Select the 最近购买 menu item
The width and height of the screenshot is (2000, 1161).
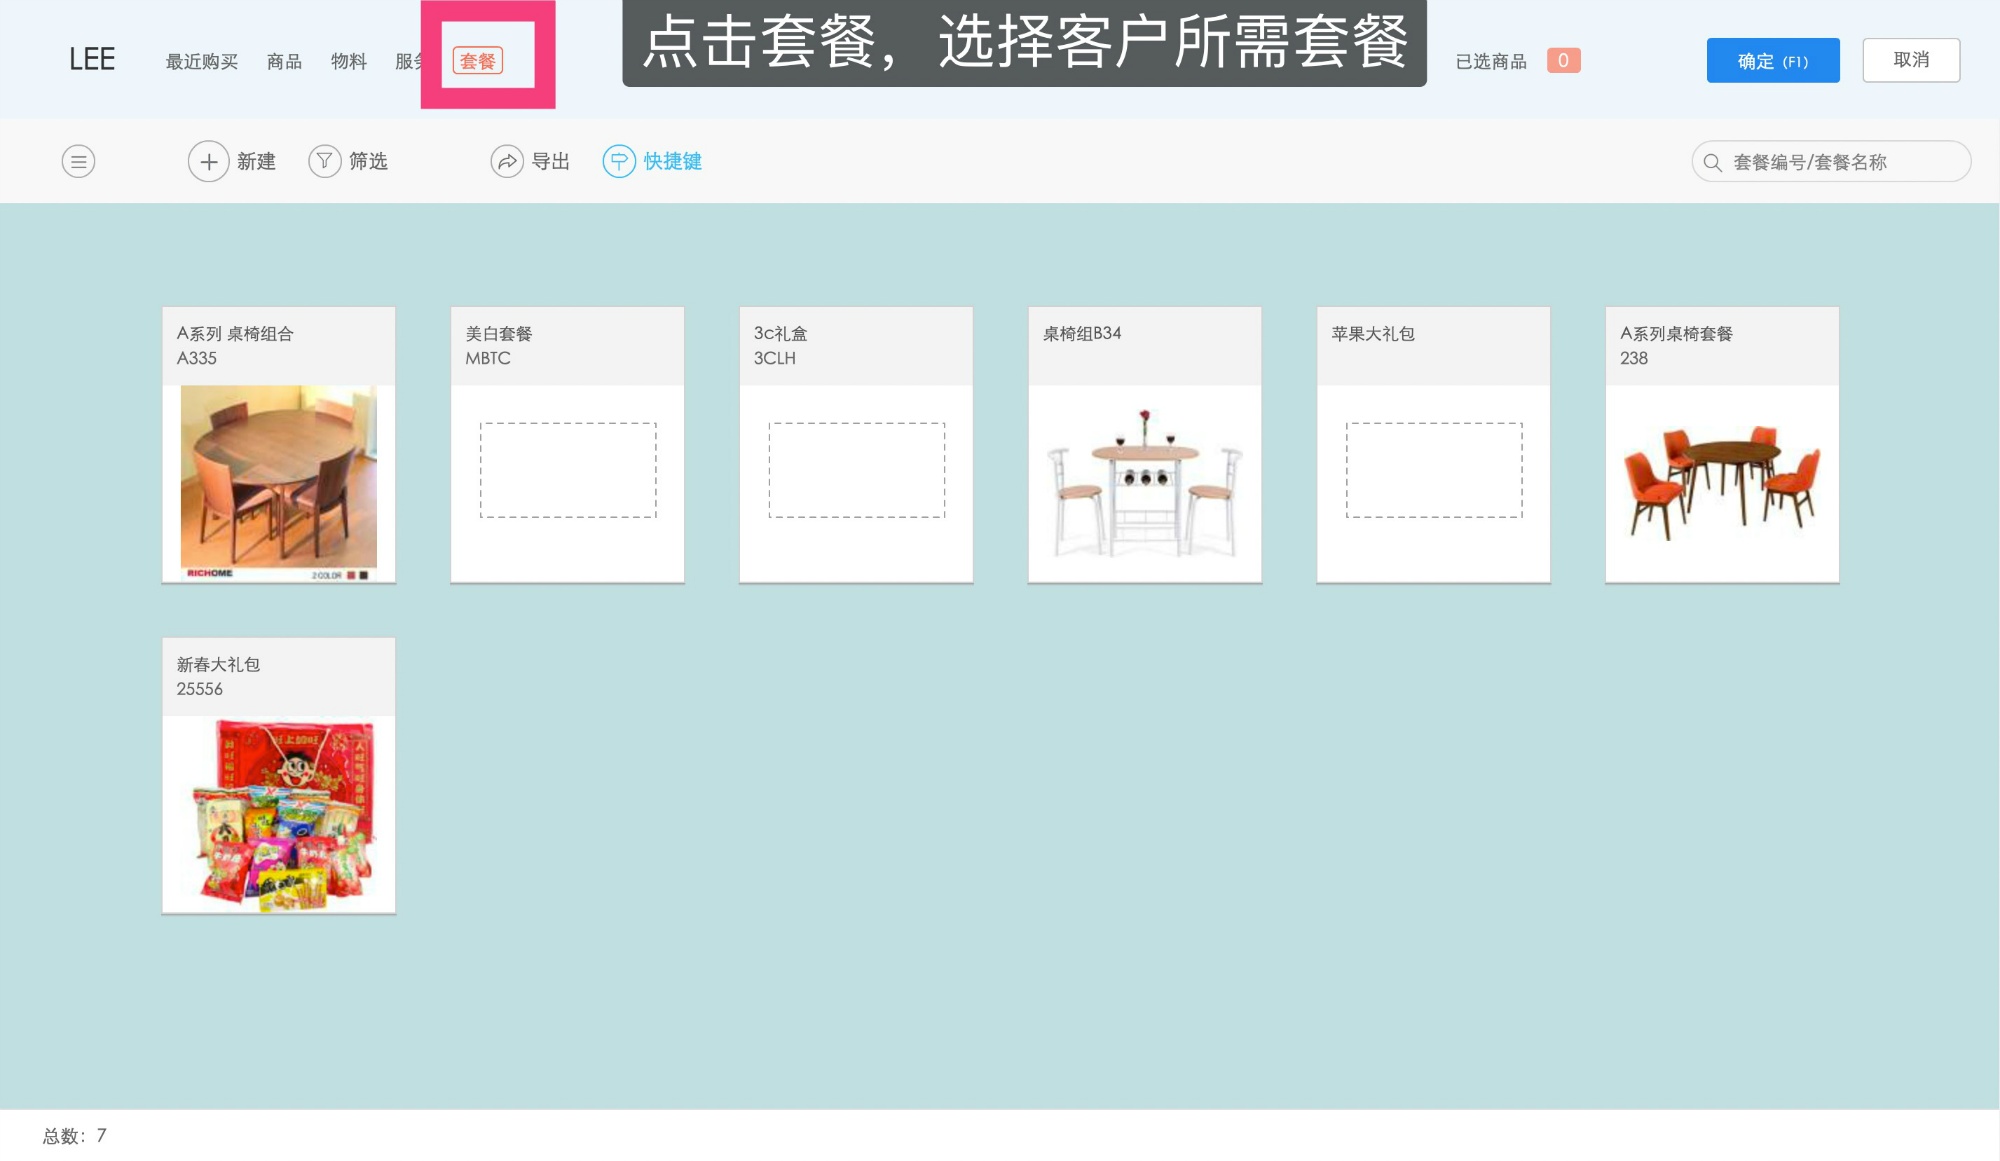pyautogui.click(x=200, y=61)
